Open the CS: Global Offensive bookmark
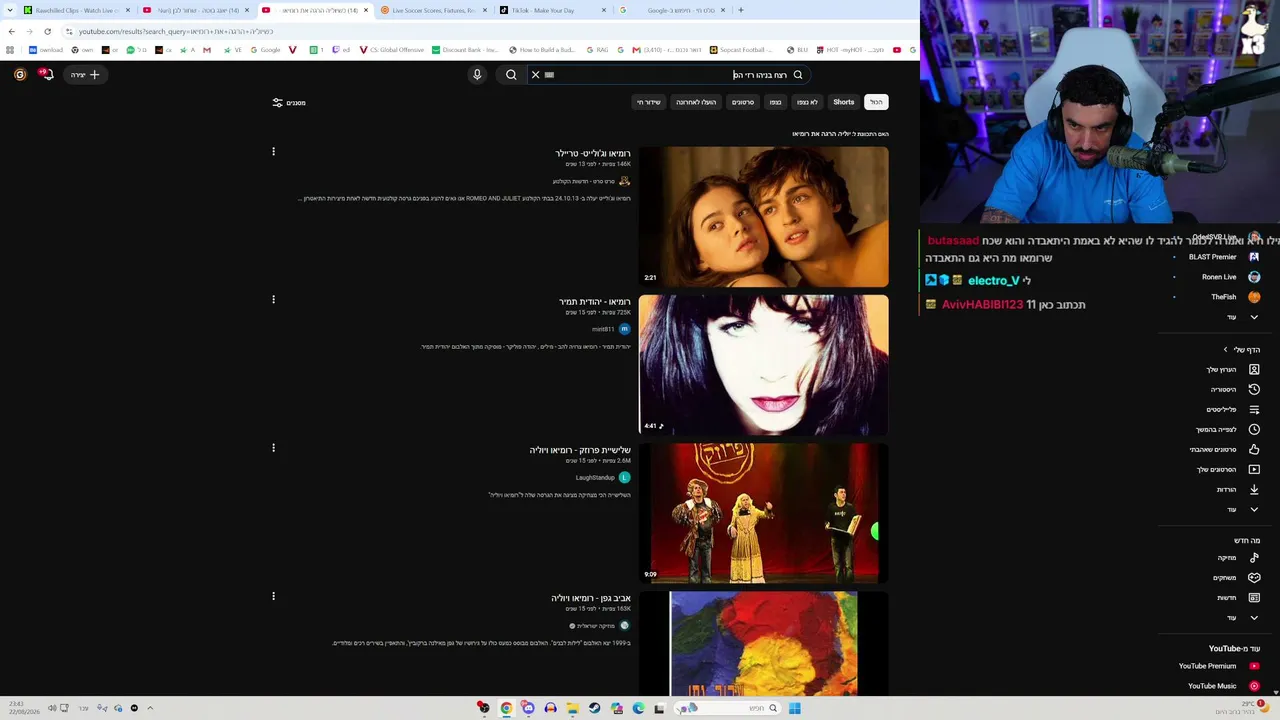 point(392,50)
